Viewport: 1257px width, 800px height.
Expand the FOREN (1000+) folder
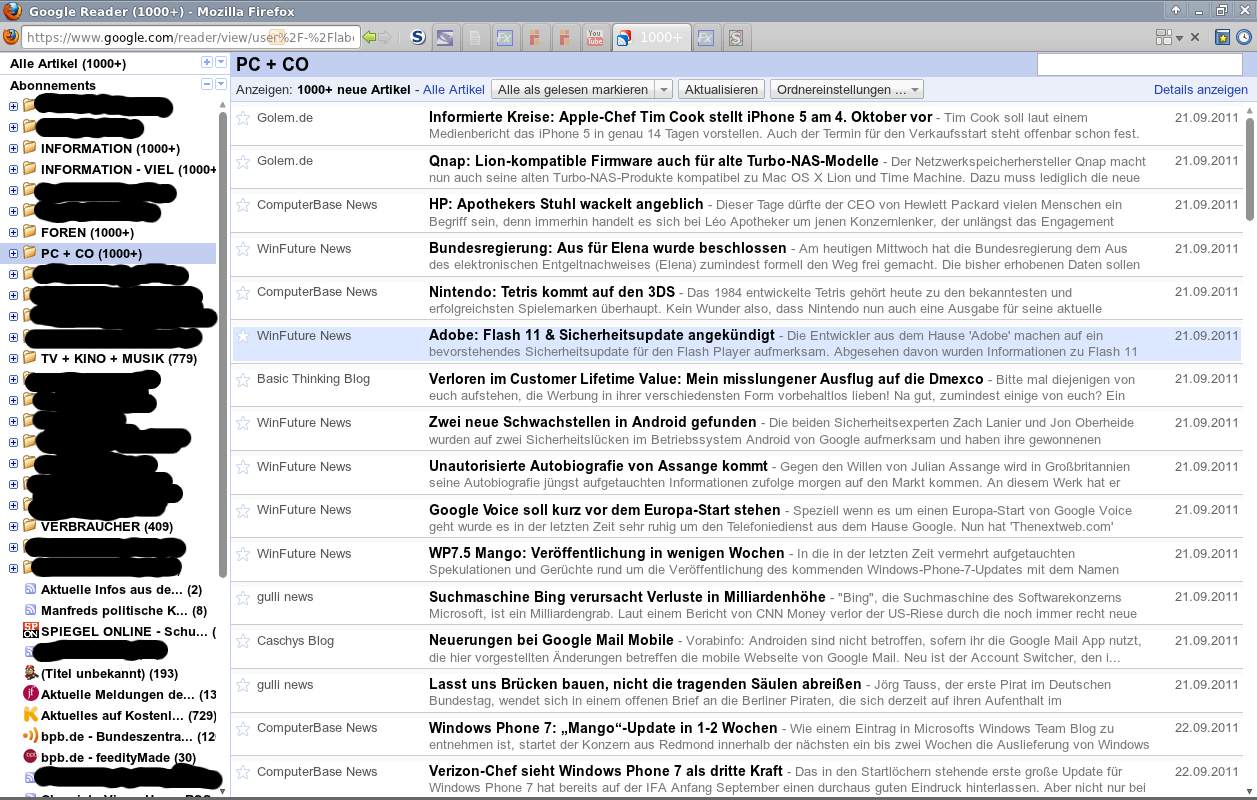pos(13,232)
